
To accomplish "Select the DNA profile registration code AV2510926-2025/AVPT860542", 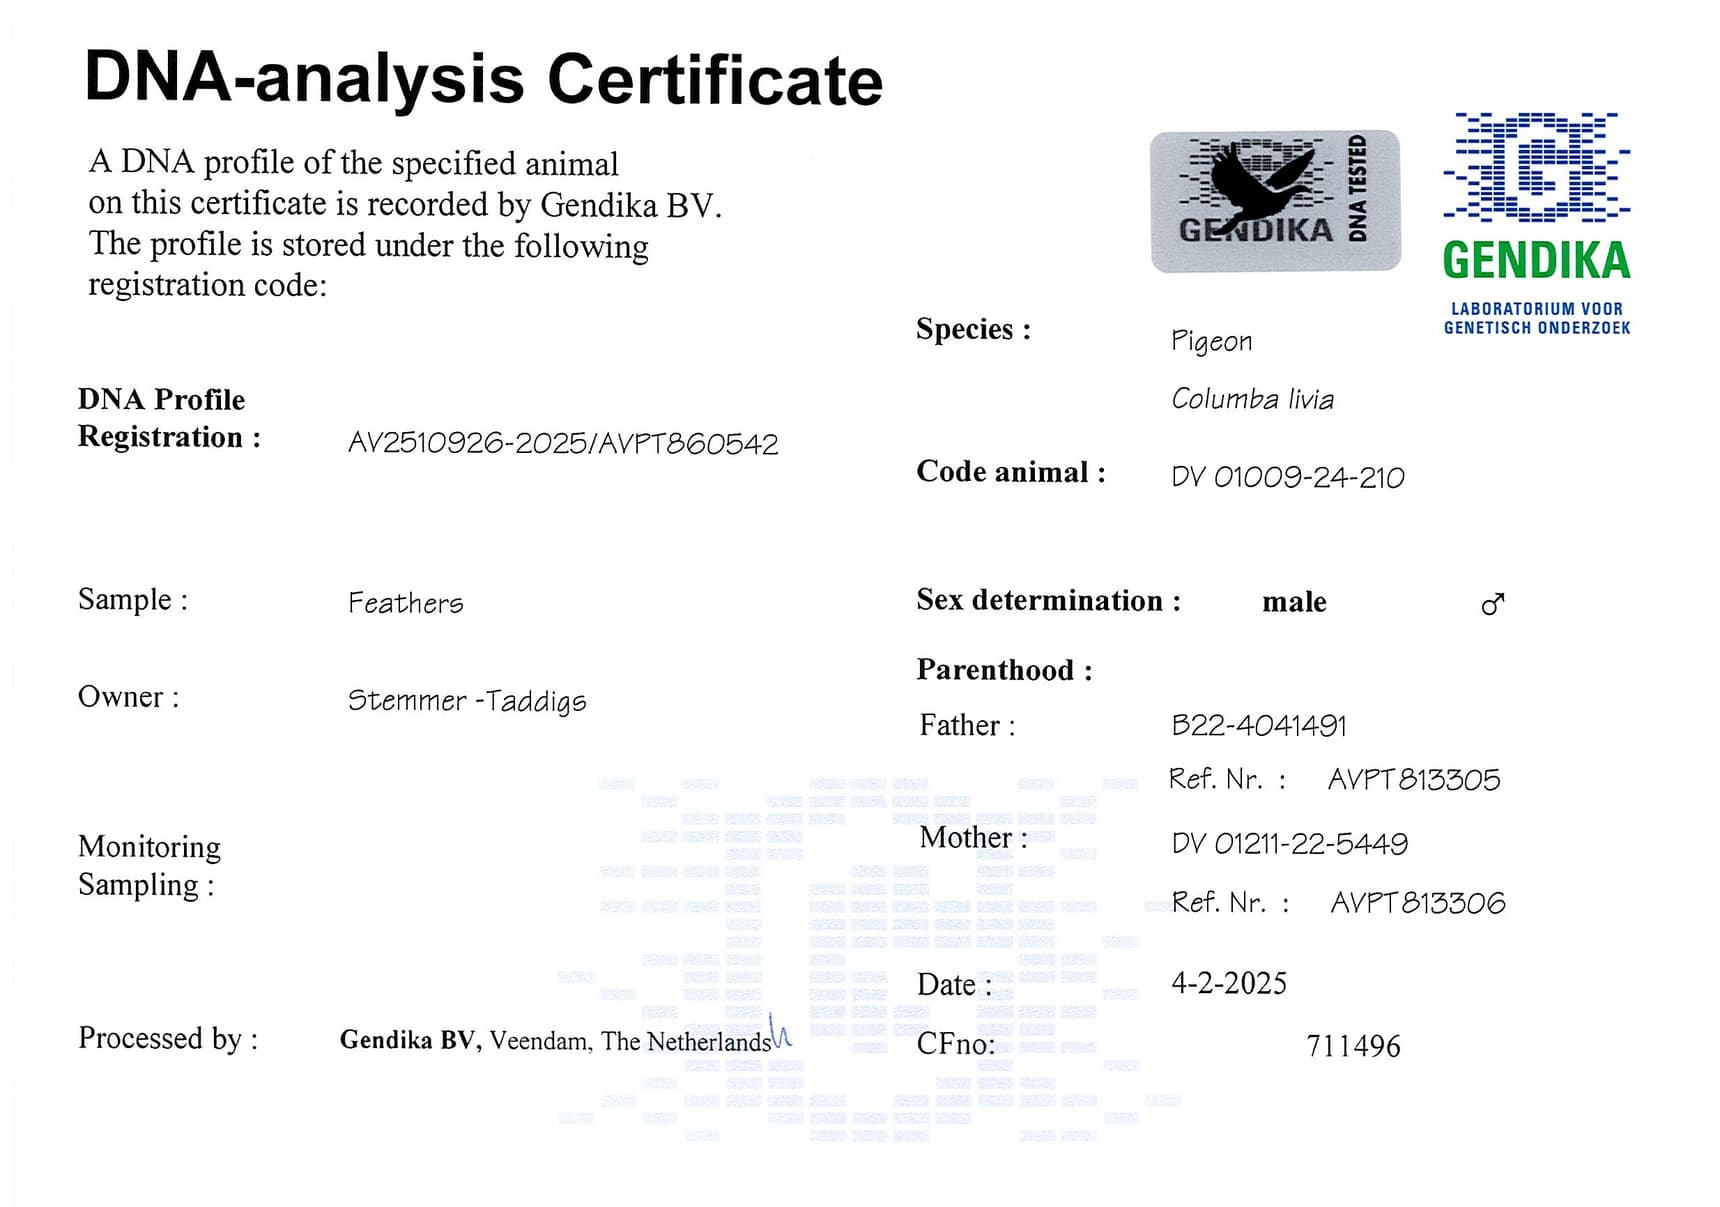I will [563, 443].
